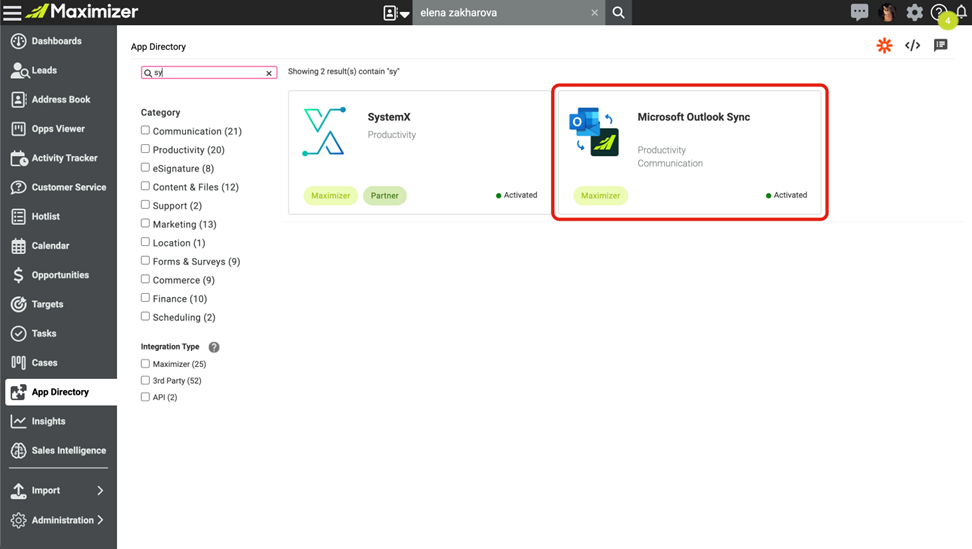Click the Targets bullseye icon
Screen dimensions: 972x549
pyautogui.click(x=19, y=304)
